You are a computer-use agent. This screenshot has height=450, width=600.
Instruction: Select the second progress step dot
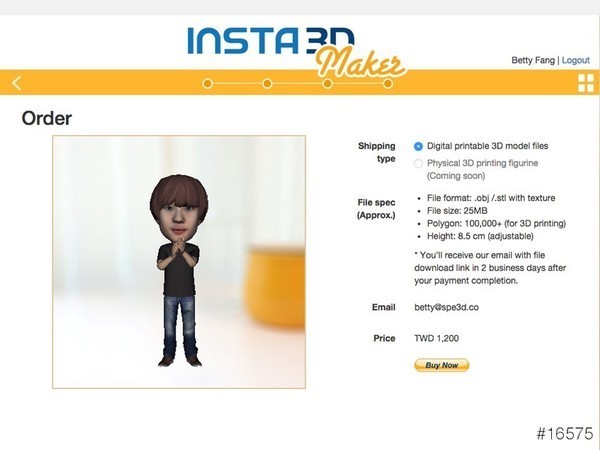(267, 83)
